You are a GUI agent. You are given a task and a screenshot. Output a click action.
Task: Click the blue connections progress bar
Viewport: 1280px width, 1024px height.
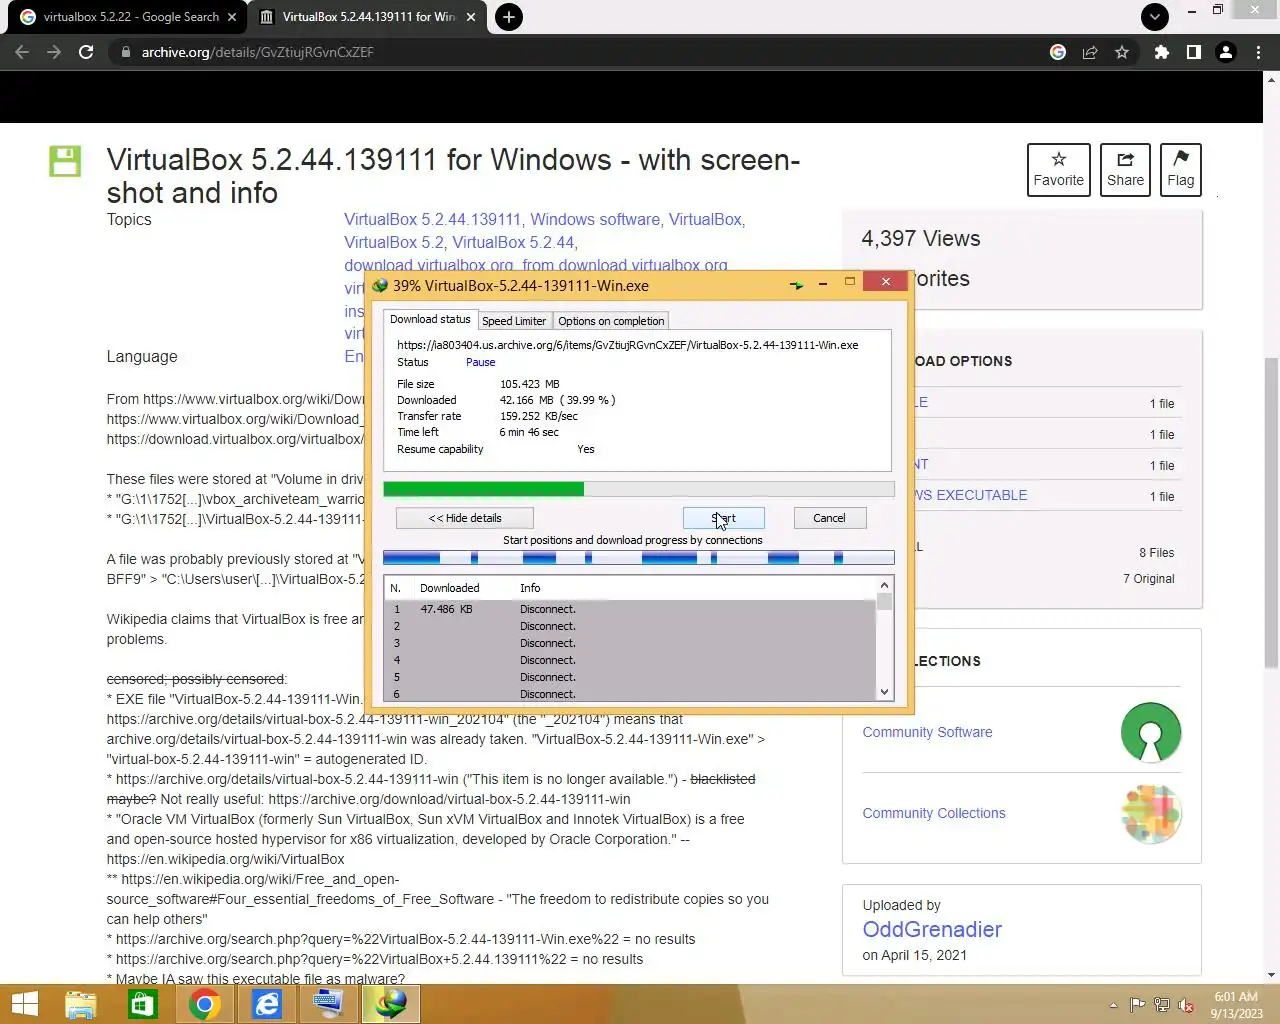(639, 558)
